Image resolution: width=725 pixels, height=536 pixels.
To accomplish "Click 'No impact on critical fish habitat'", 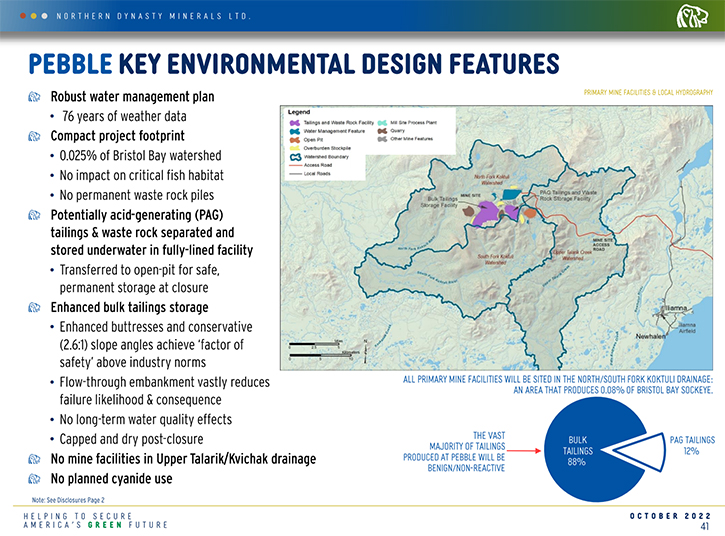I will pyautogui.click(x=141, y=175).
